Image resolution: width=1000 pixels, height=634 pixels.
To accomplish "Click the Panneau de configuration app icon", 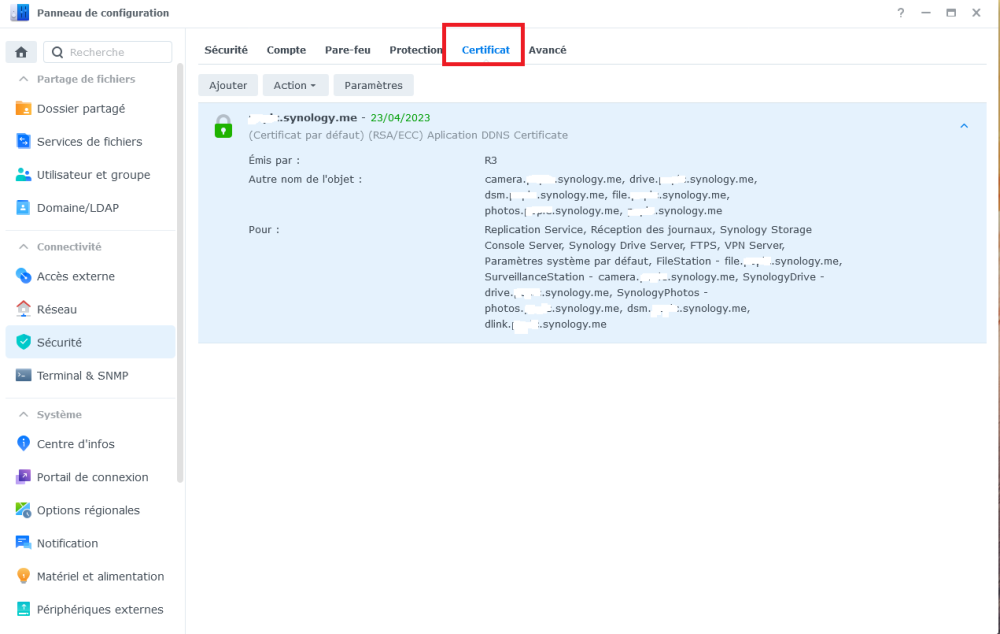I will pyautogui.click(x=20, y=13).
